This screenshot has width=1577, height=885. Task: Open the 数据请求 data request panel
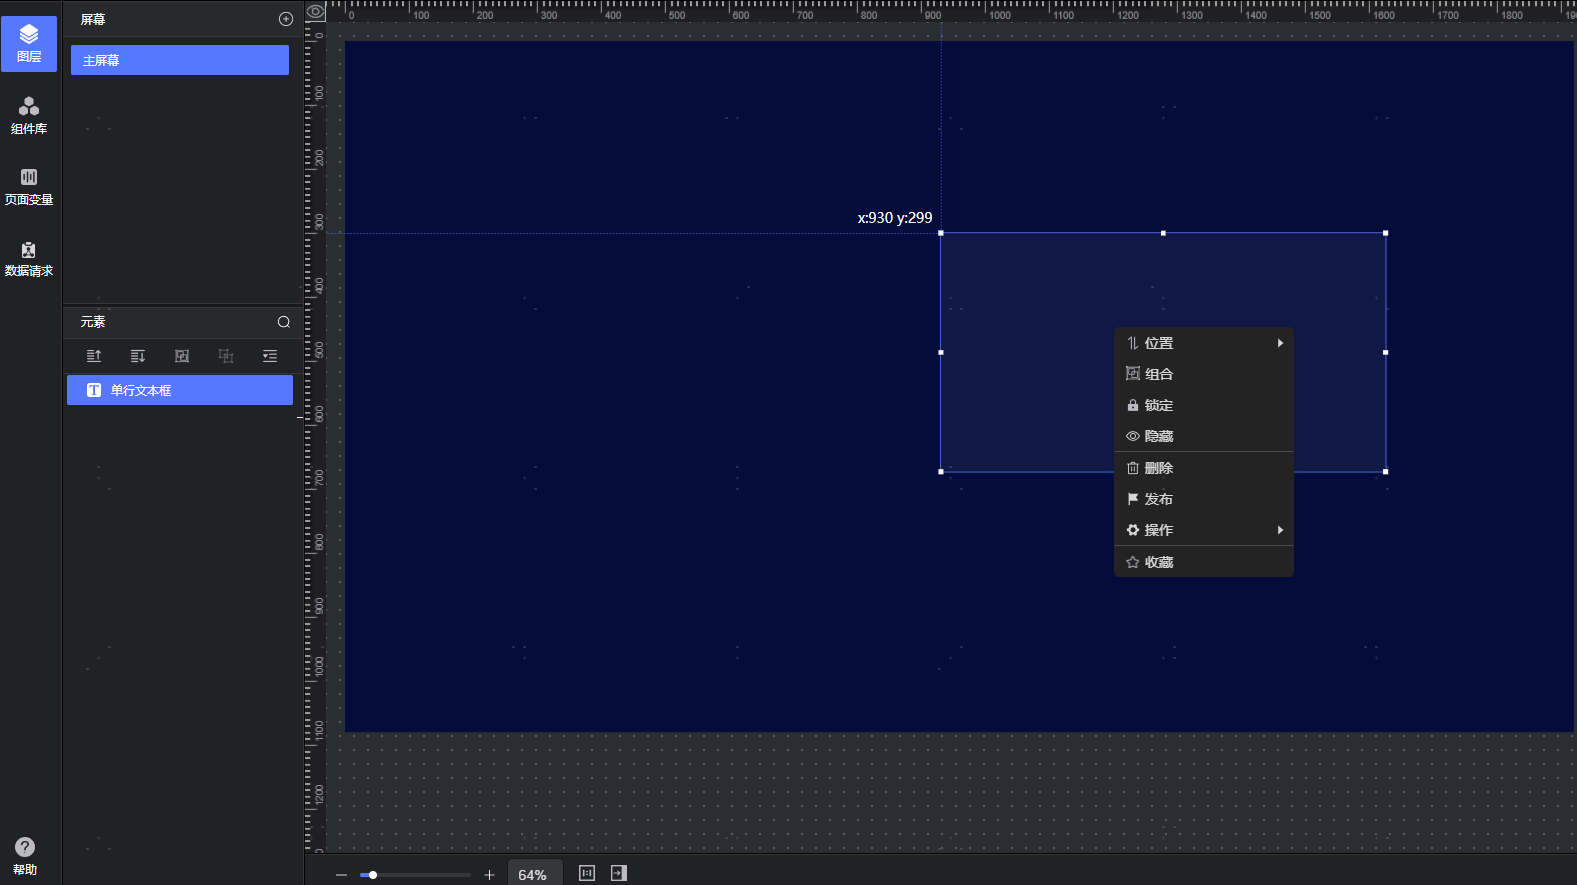click(29, 258)
